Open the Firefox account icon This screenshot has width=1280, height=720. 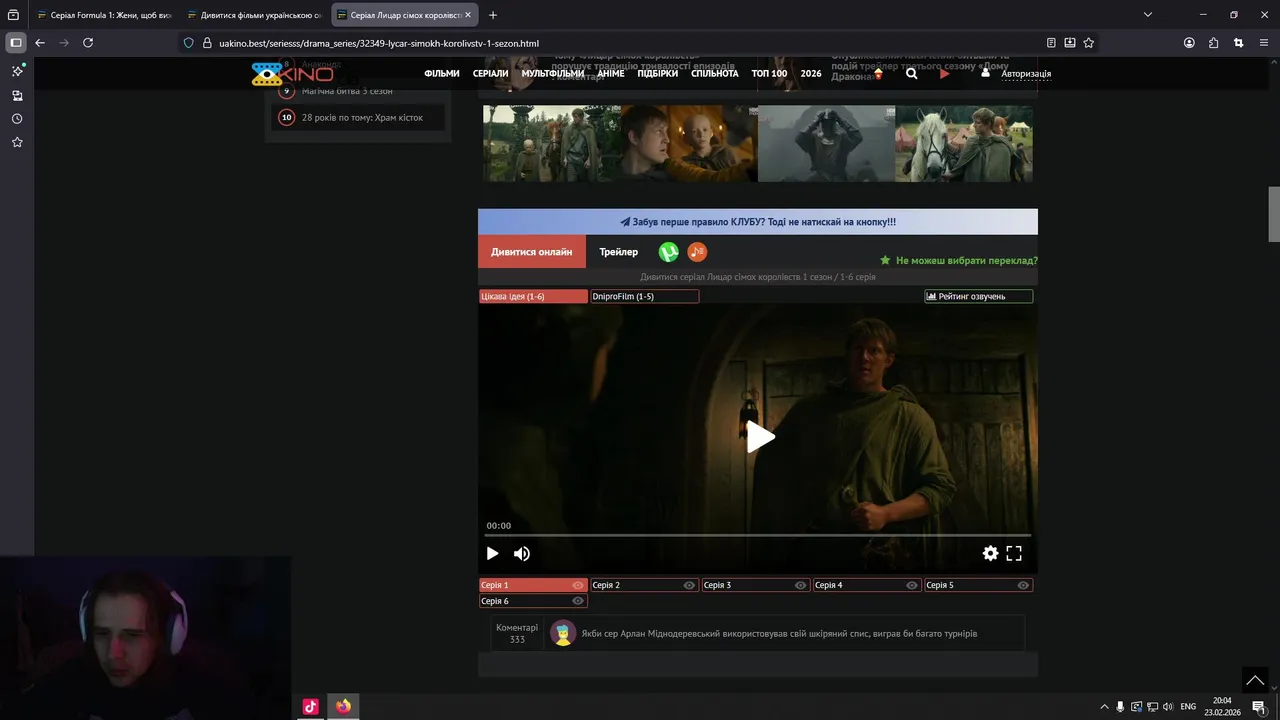point(1189,43)
